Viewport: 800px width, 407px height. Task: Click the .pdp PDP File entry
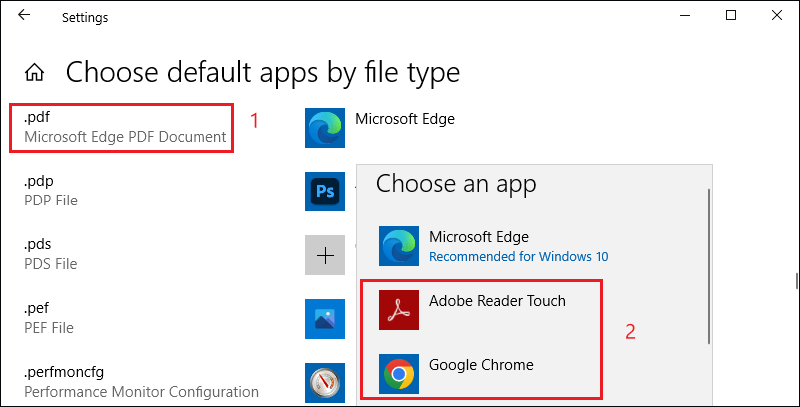click(51, 191)
